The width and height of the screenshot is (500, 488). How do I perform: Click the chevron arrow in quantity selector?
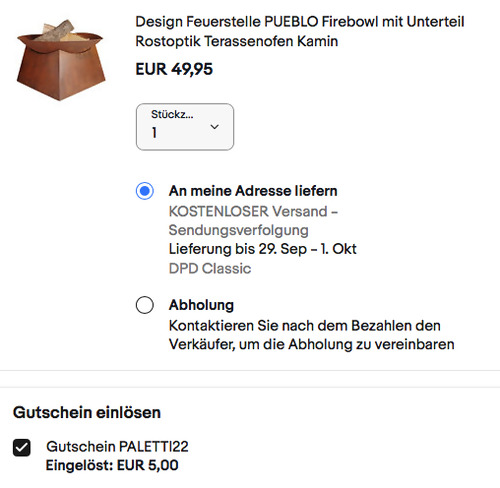(215, 127)
